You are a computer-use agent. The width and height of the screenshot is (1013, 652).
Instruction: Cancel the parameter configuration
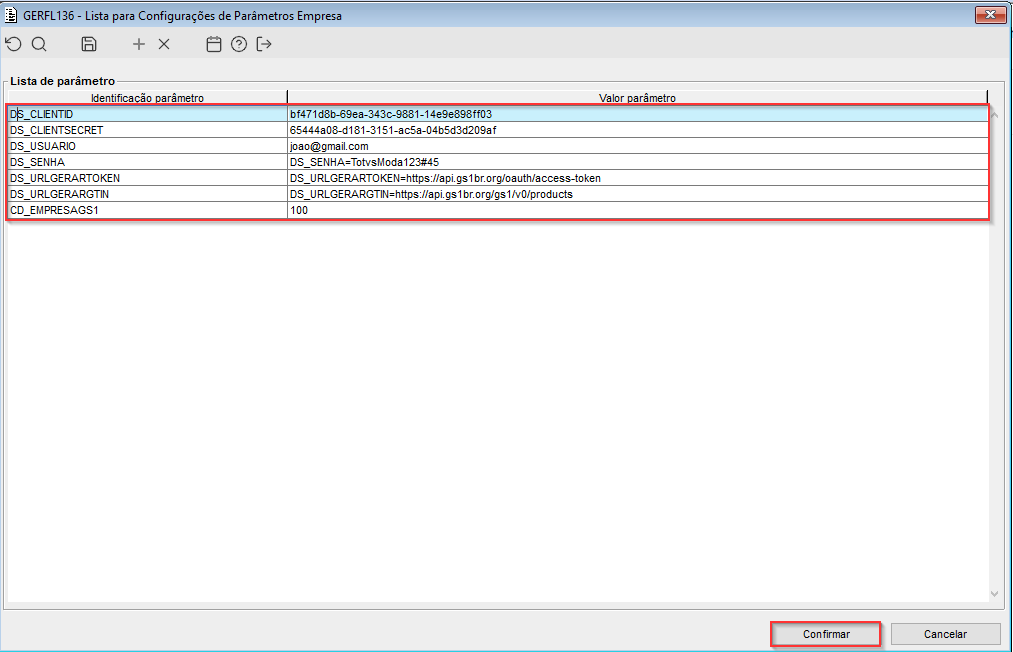[x=945, y=634]
